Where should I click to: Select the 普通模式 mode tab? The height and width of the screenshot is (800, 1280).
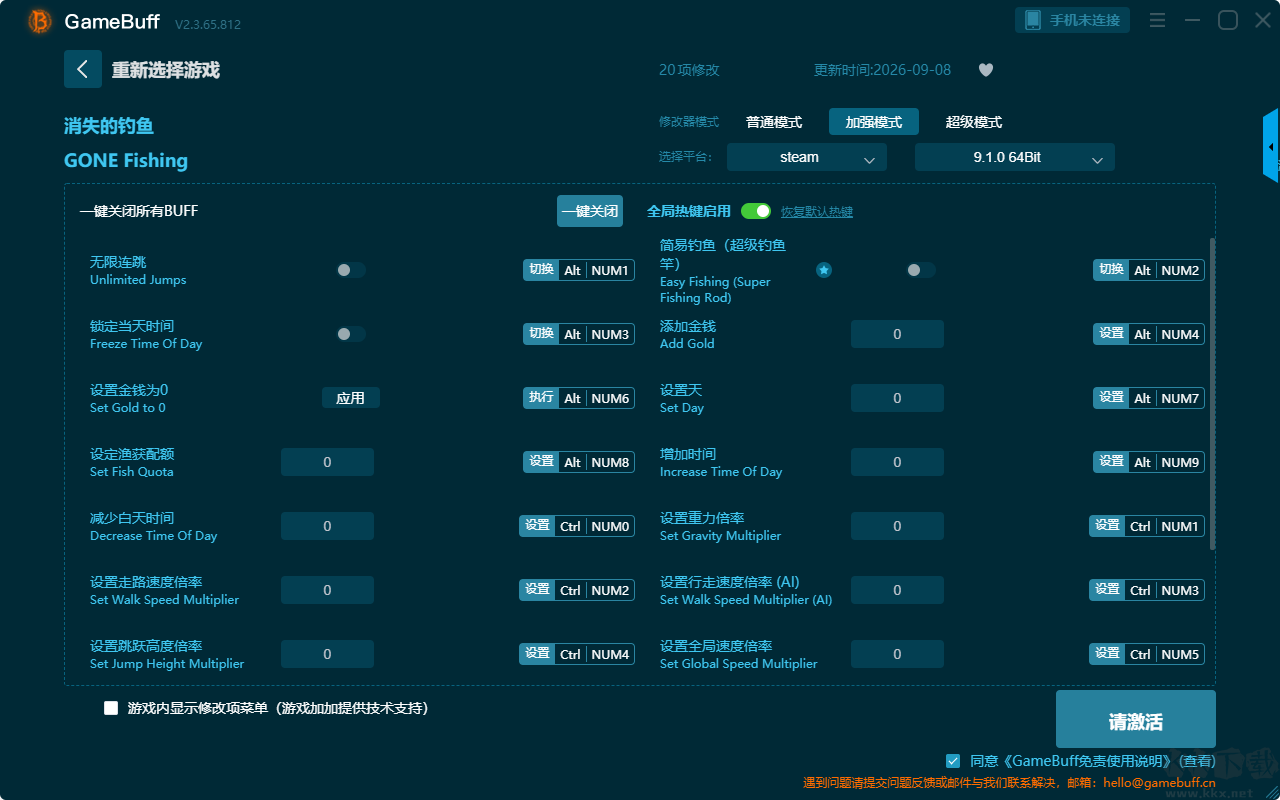774,122
